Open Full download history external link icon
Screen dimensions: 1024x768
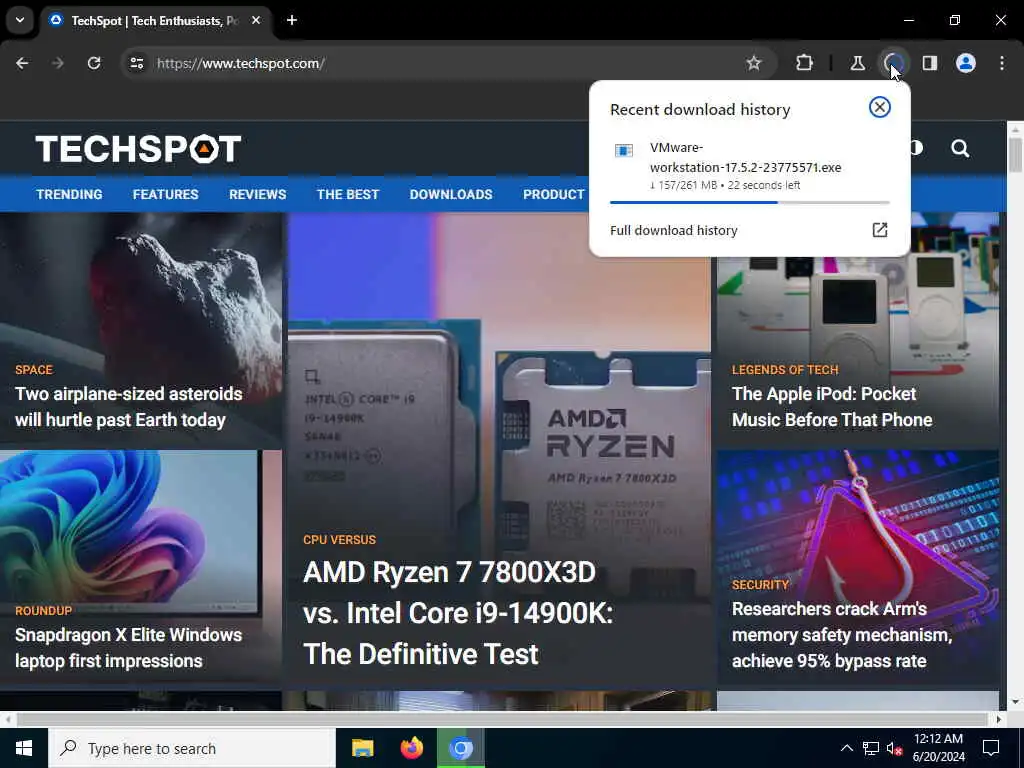pos(880,230)
